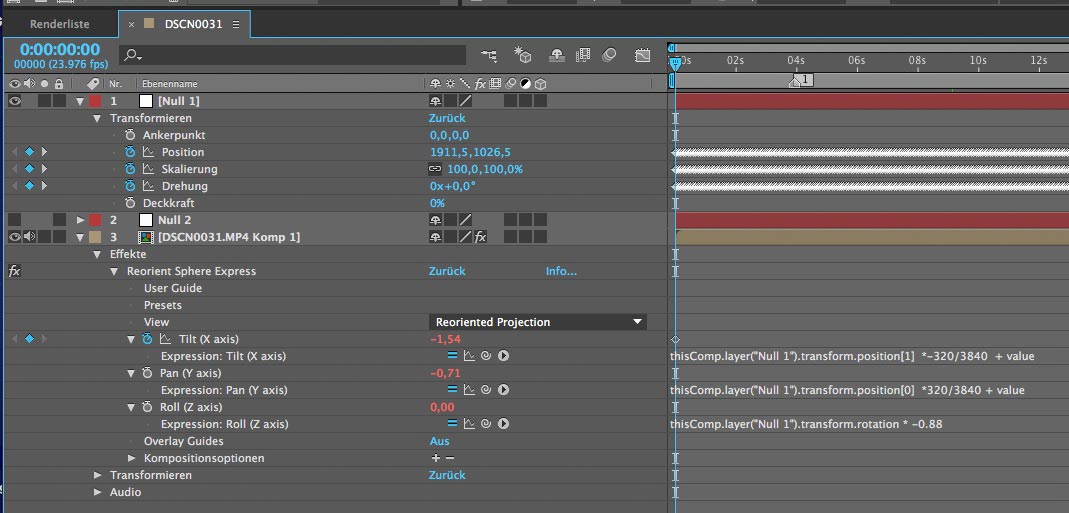This screenshot has height=513, width=1069.
Task: Open the composition mini-flowchart icon
Action: pos(489,55)
